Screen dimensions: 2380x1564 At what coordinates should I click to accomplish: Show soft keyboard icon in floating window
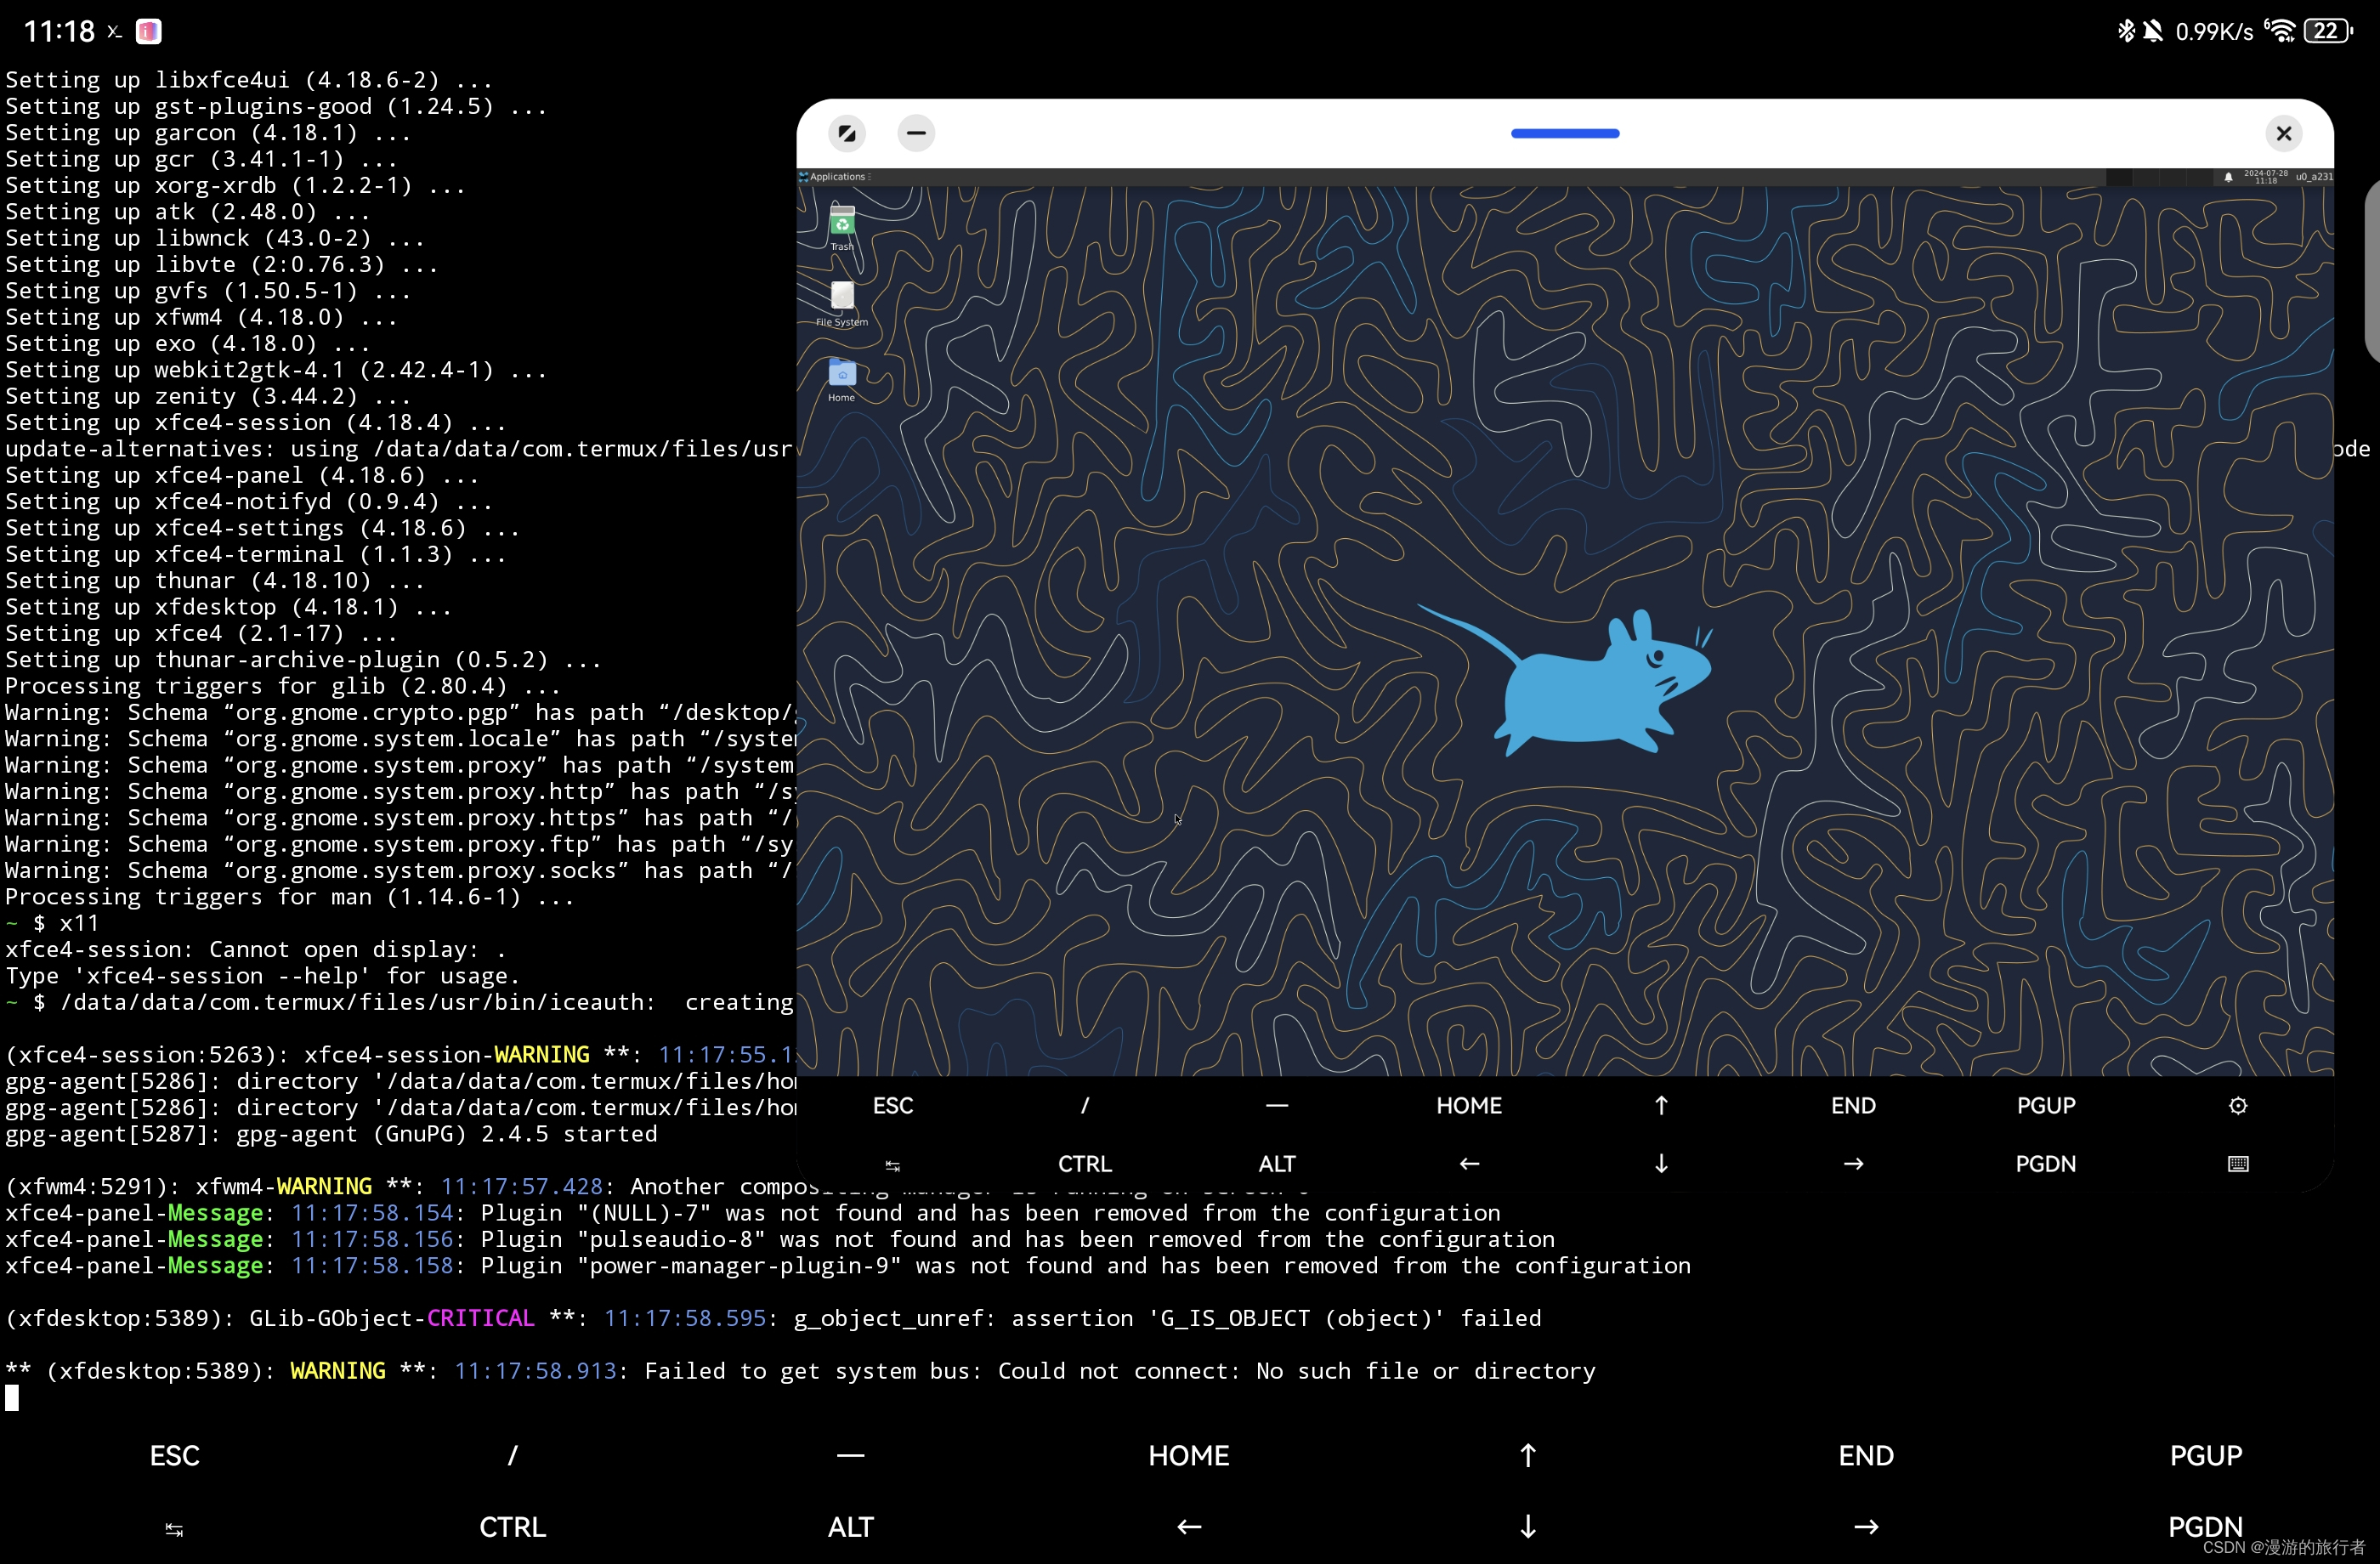[2238, 1164]
